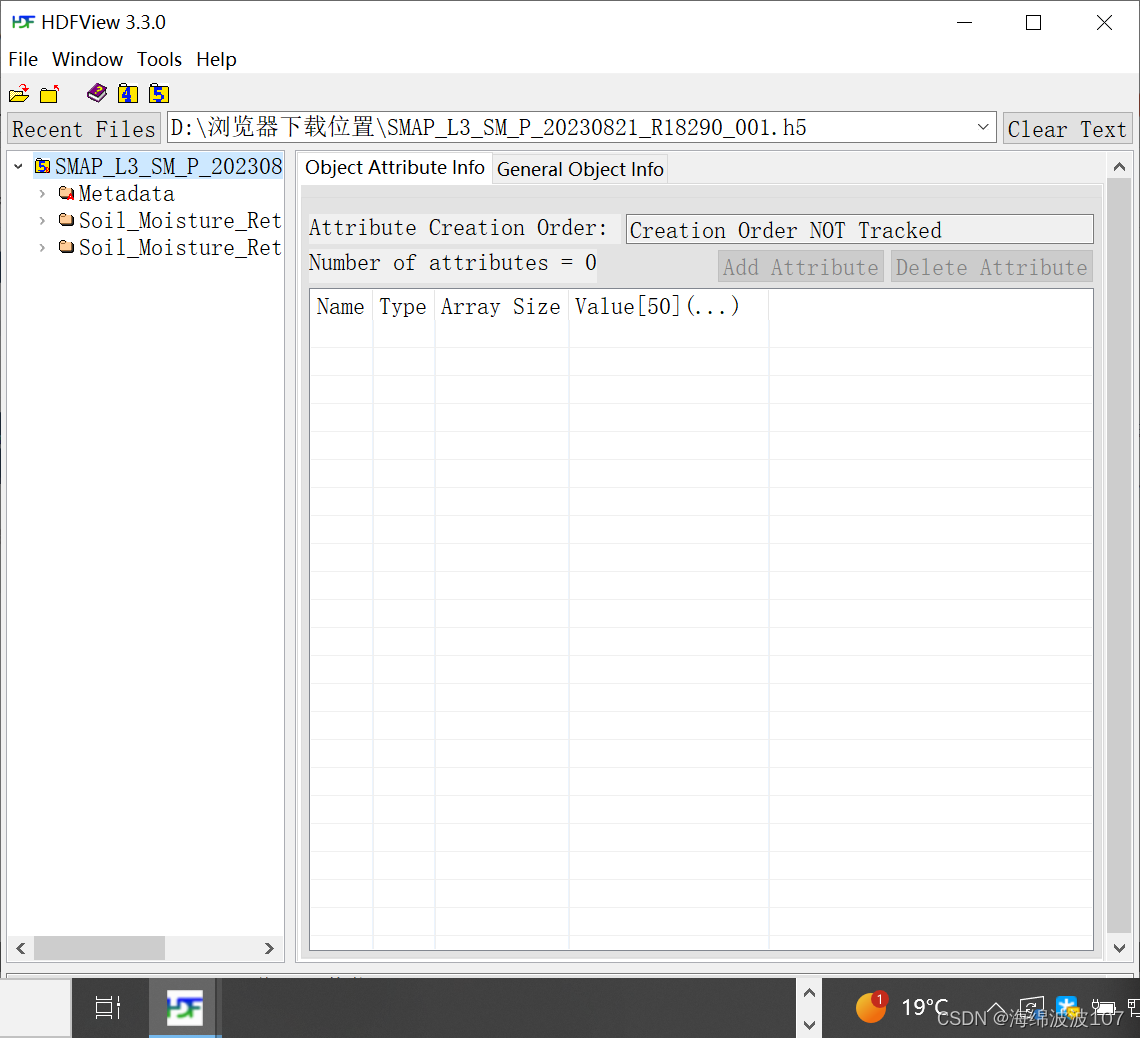The height and width of the screenshot is (1038, 1140).
Task: Open the Help book icon
Action: [97, 93]
